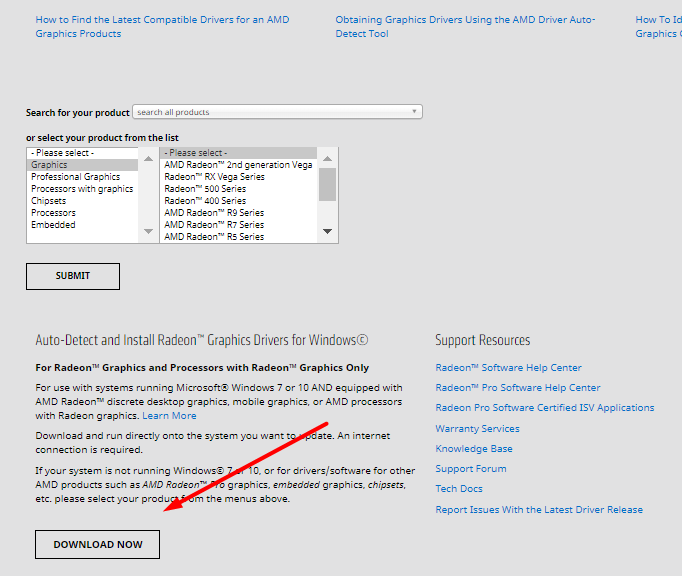Select '- Please select -' in product series list
This screenshot has width=682, height=576.
click(238, 153)
